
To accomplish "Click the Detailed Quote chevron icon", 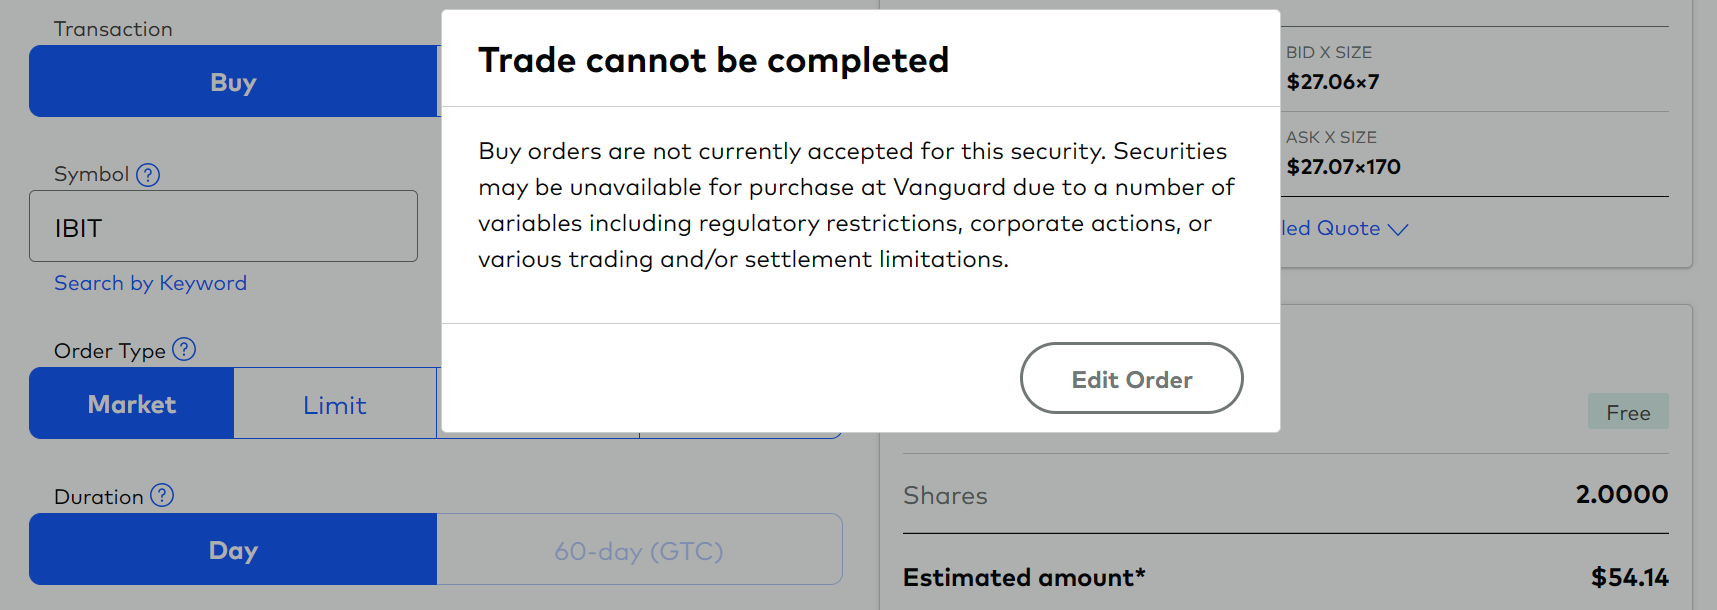I will click(1398, 228).
